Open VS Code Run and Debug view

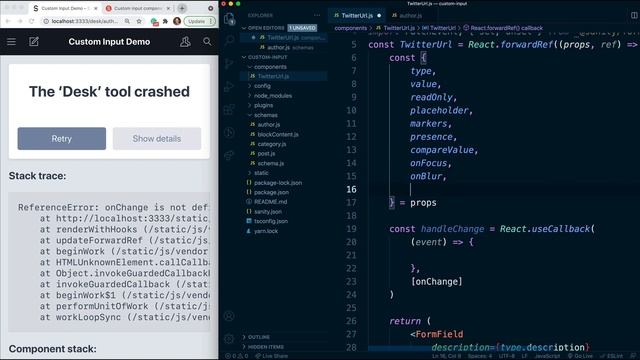click(x=229, y=86)
